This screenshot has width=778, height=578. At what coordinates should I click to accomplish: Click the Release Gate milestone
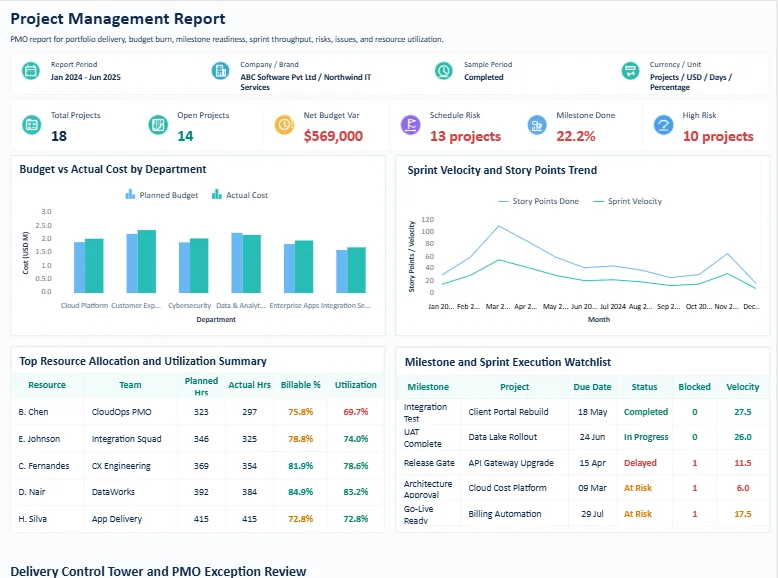429,463
